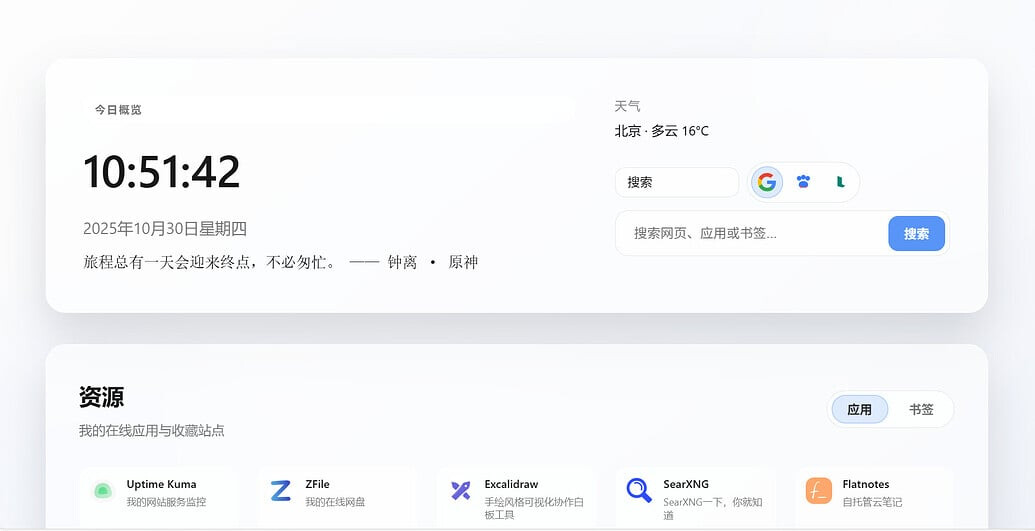Screen dimensions: 1035x531
Task: Click the 10:51:42 clock display
Action: click(x=161, y=172)
